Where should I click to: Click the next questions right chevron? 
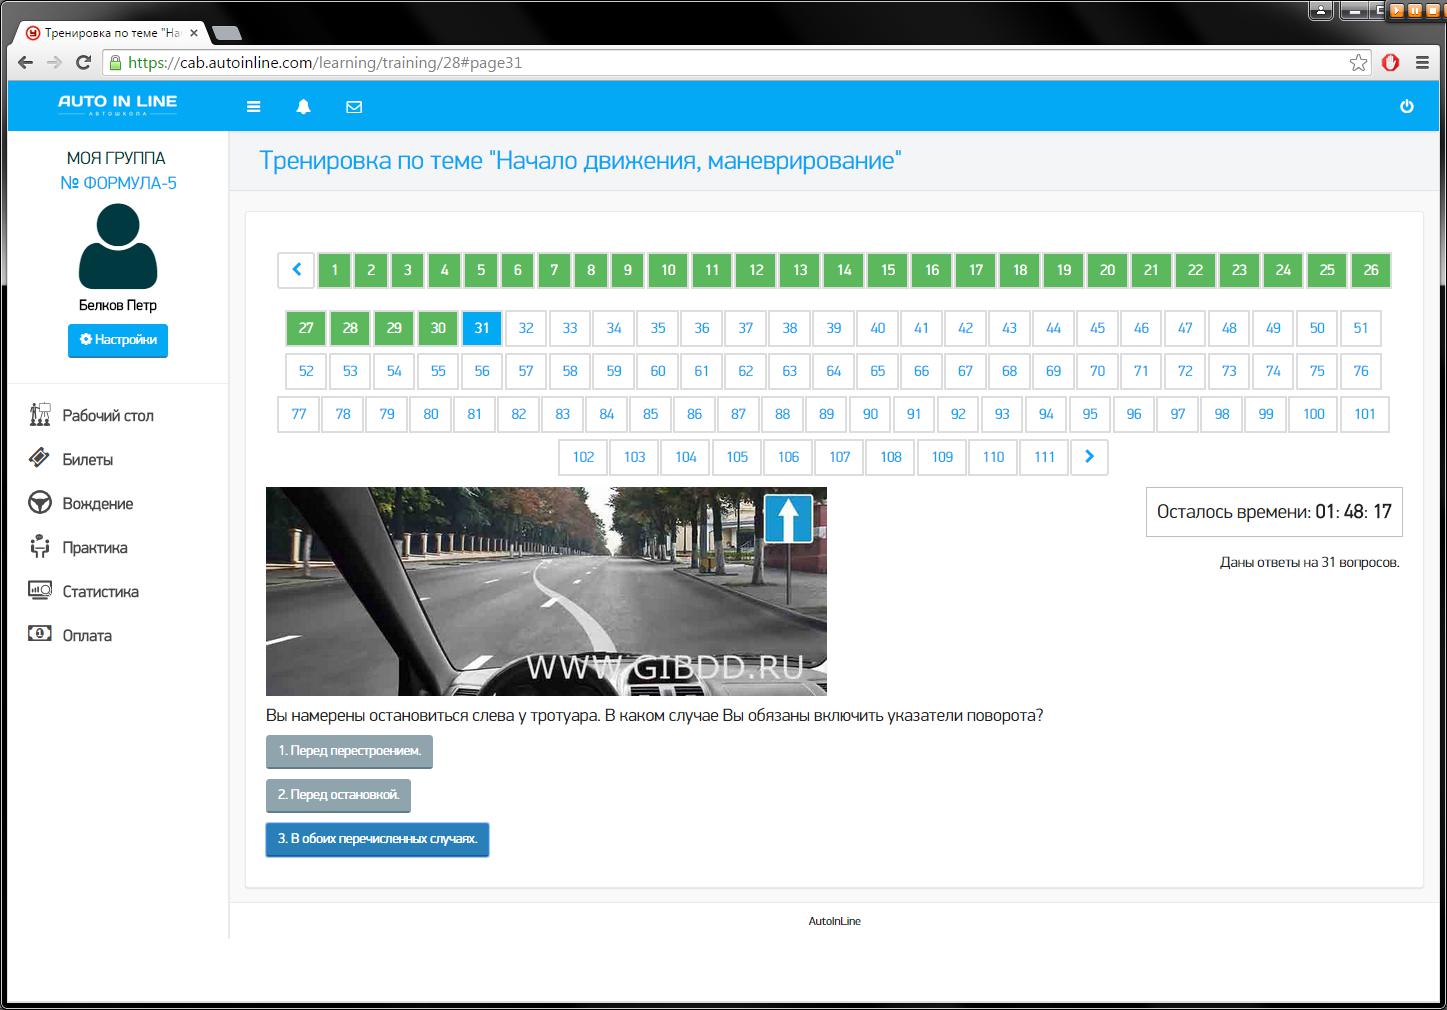click(1089, 457)
